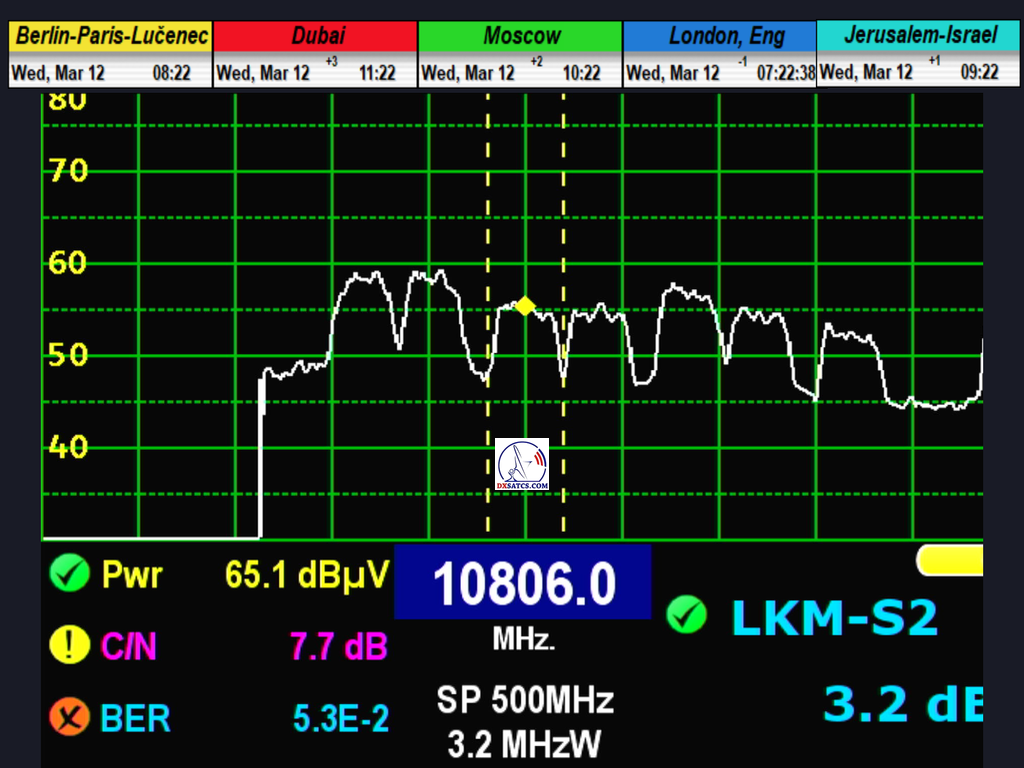
Task: Choose the Jerusalem-Israel clock header
Action: (919, 36)
